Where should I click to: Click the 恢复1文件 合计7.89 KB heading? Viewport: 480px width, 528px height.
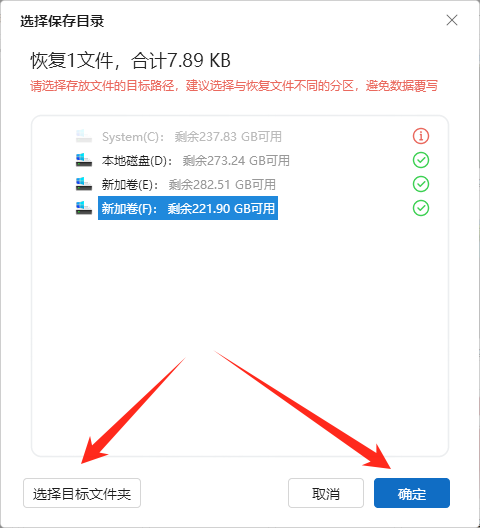(130, 61)
